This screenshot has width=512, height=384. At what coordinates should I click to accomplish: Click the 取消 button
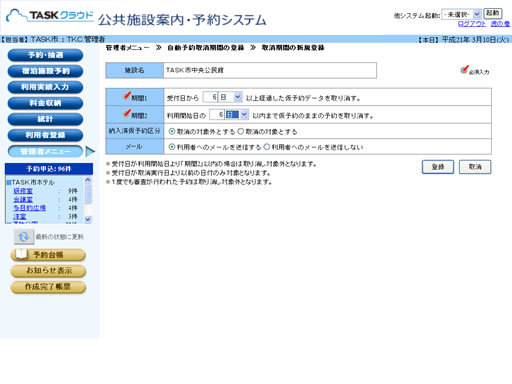(475, 167)
